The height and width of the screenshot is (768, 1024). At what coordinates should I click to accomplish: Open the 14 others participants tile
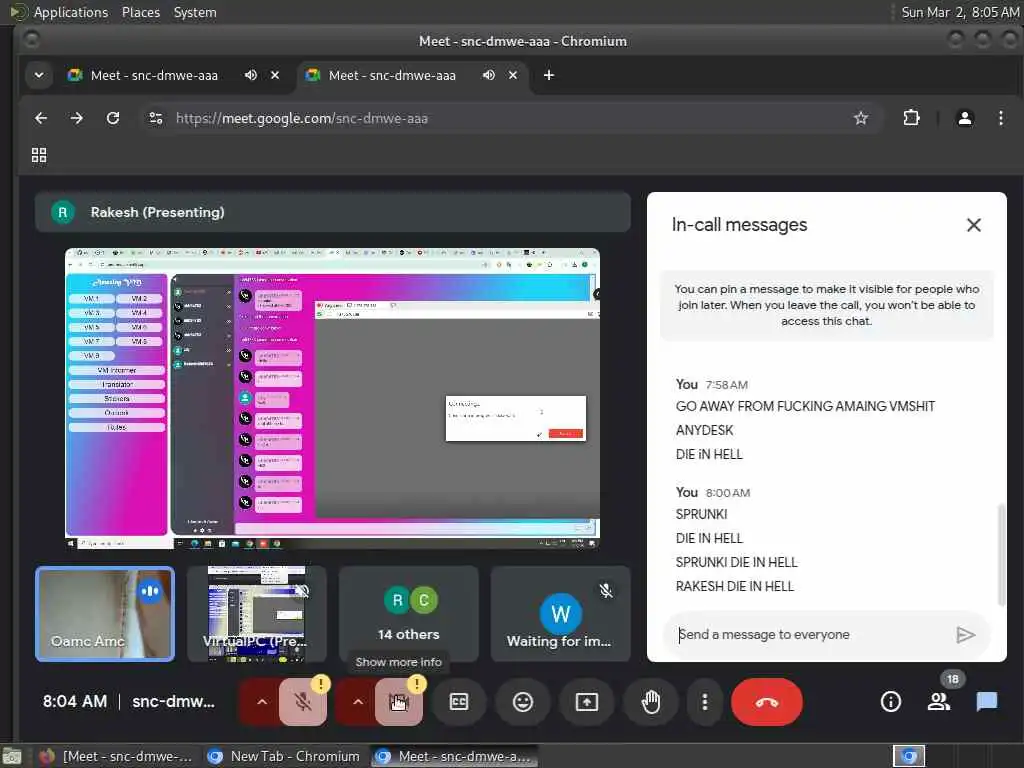[409, 614]
